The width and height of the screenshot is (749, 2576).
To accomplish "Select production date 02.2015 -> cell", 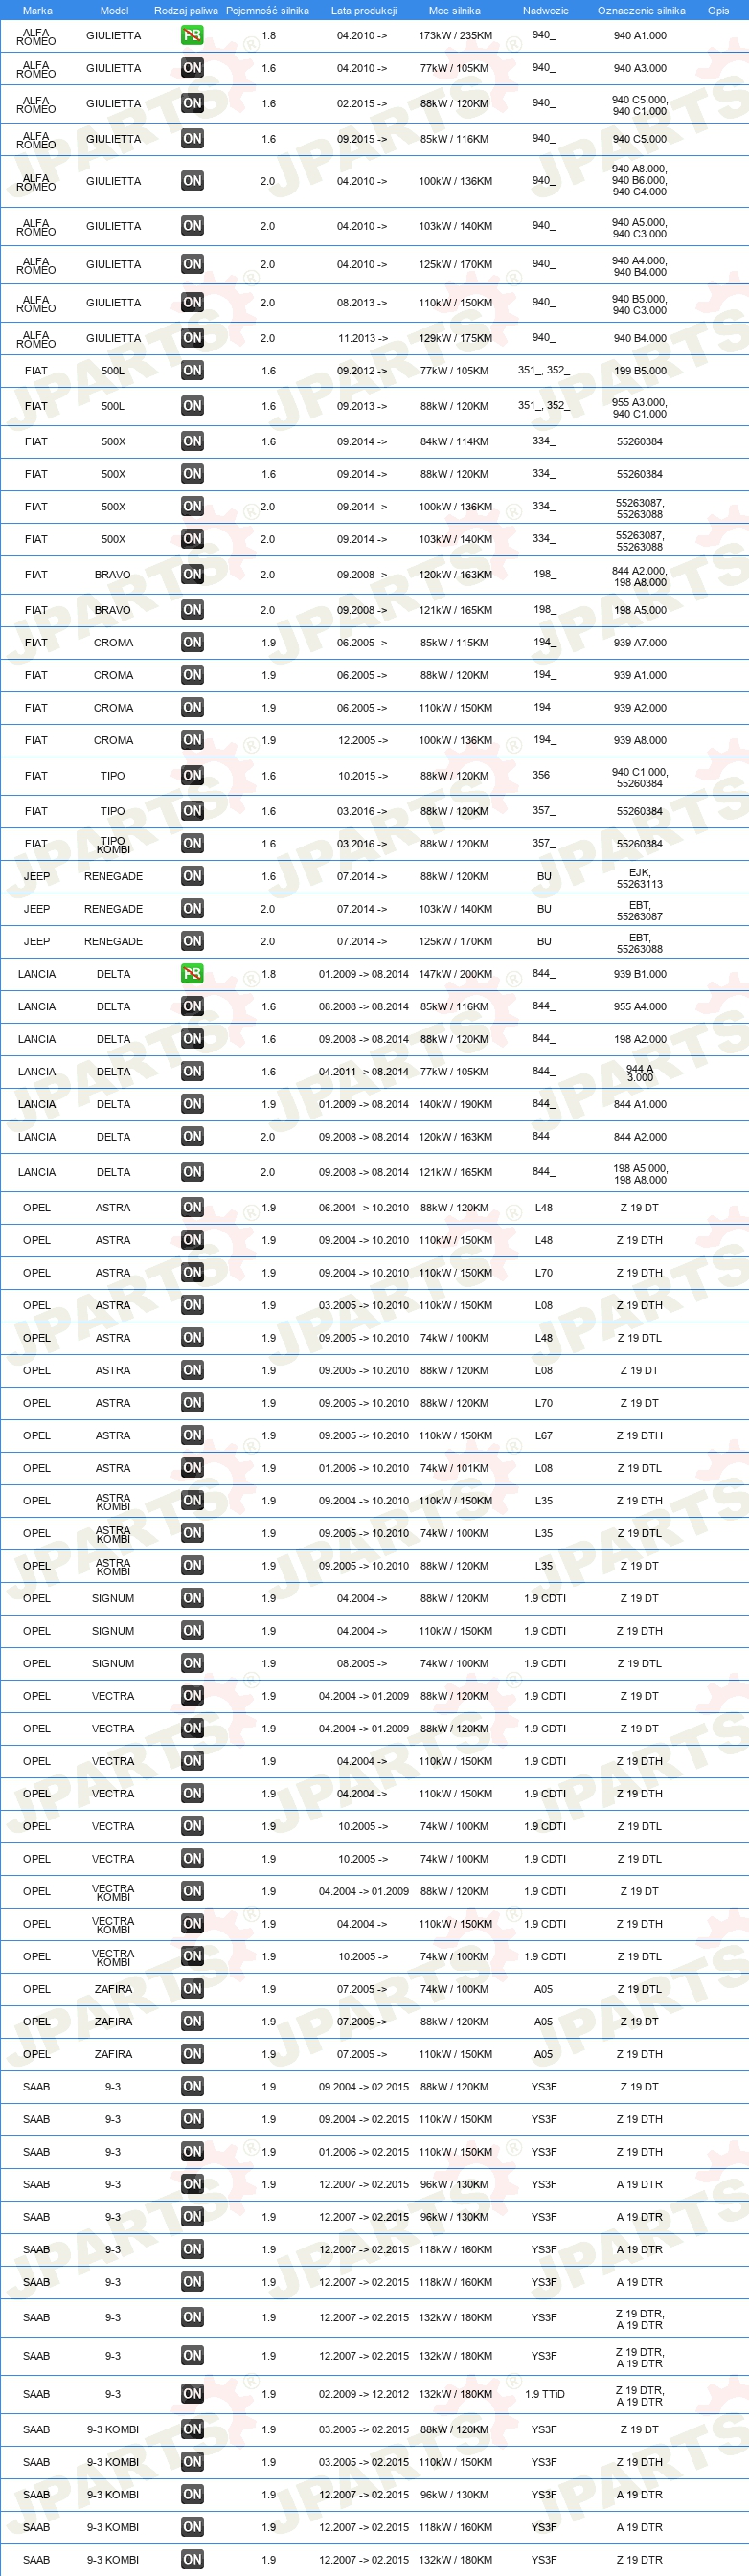I will 362,104.
